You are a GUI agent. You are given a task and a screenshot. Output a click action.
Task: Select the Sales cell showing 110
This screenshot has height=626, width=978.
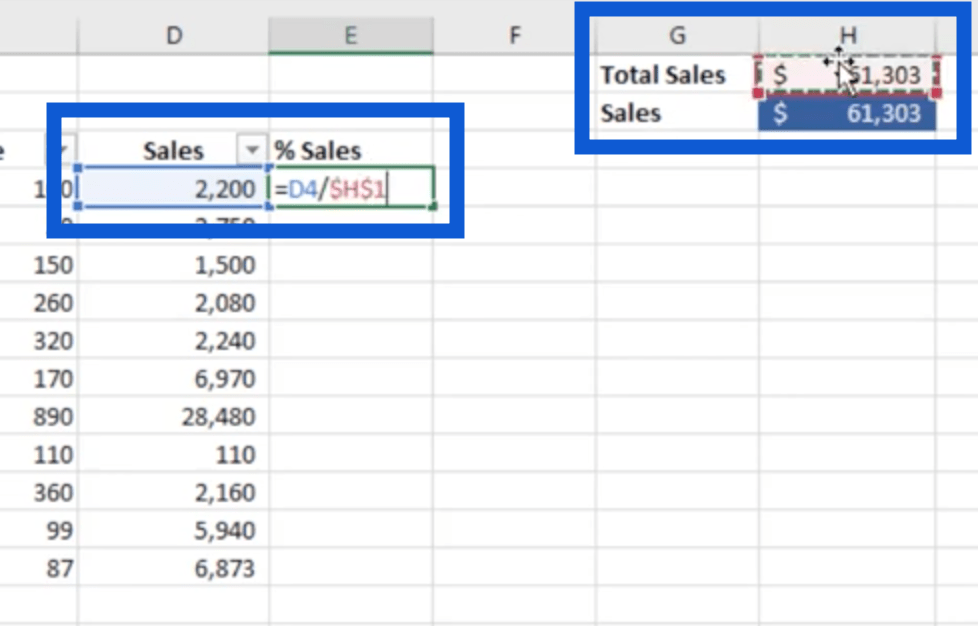click(174, 455)
